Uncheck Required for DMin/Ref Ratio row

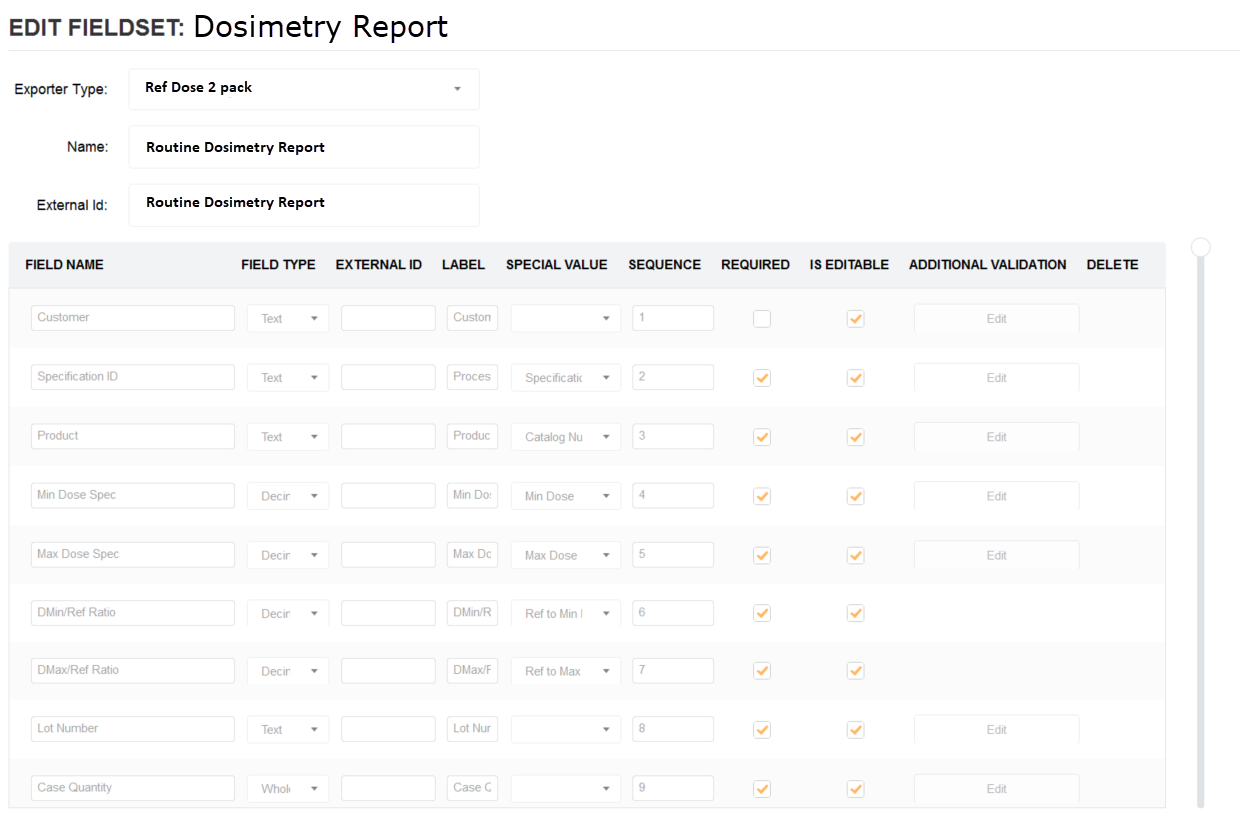click(762, 613)
